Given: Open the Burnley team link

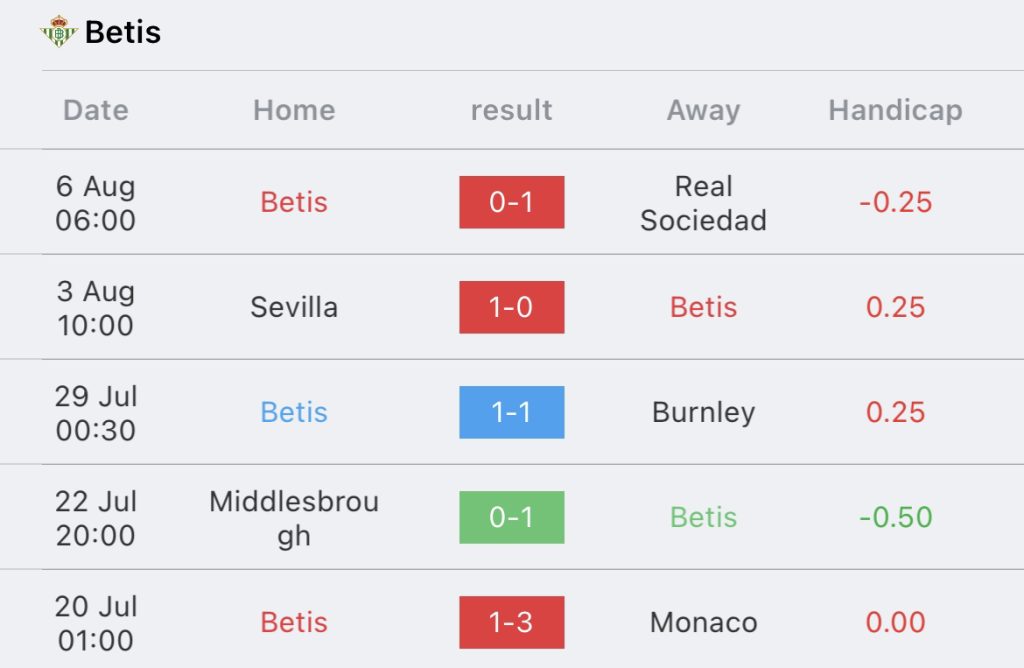Looking at the screenshot, I should click(x=703, y=412).
